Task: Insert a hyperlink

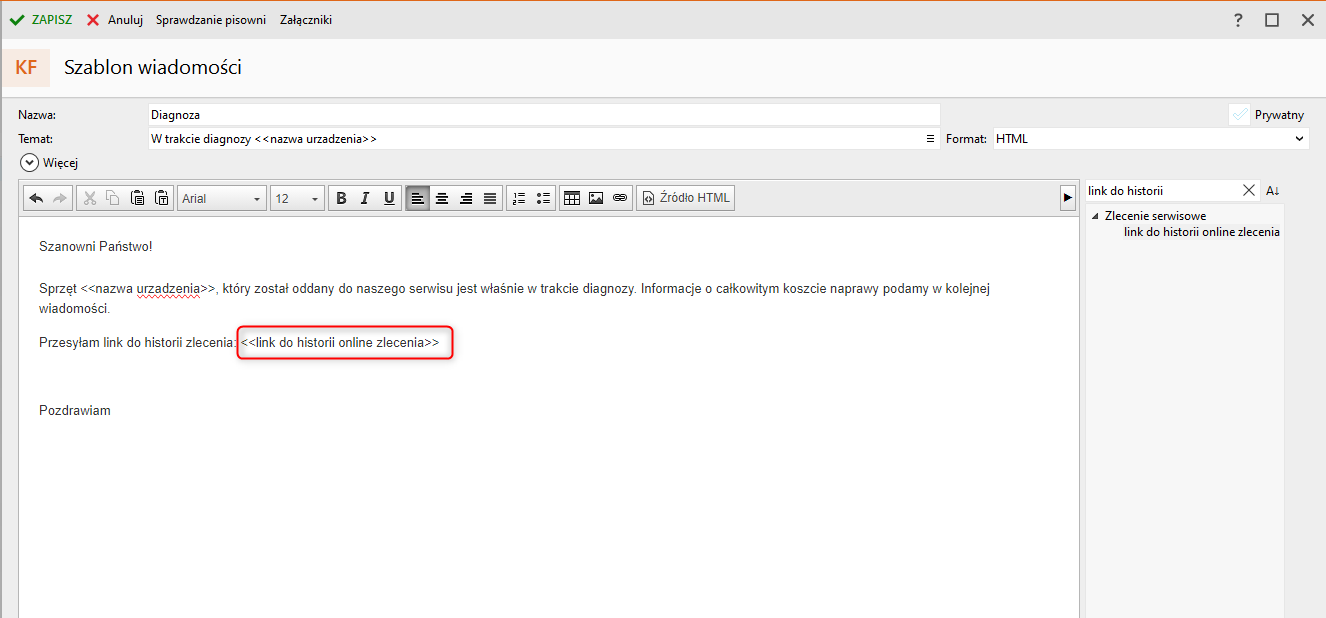Action: click(620, 198)
